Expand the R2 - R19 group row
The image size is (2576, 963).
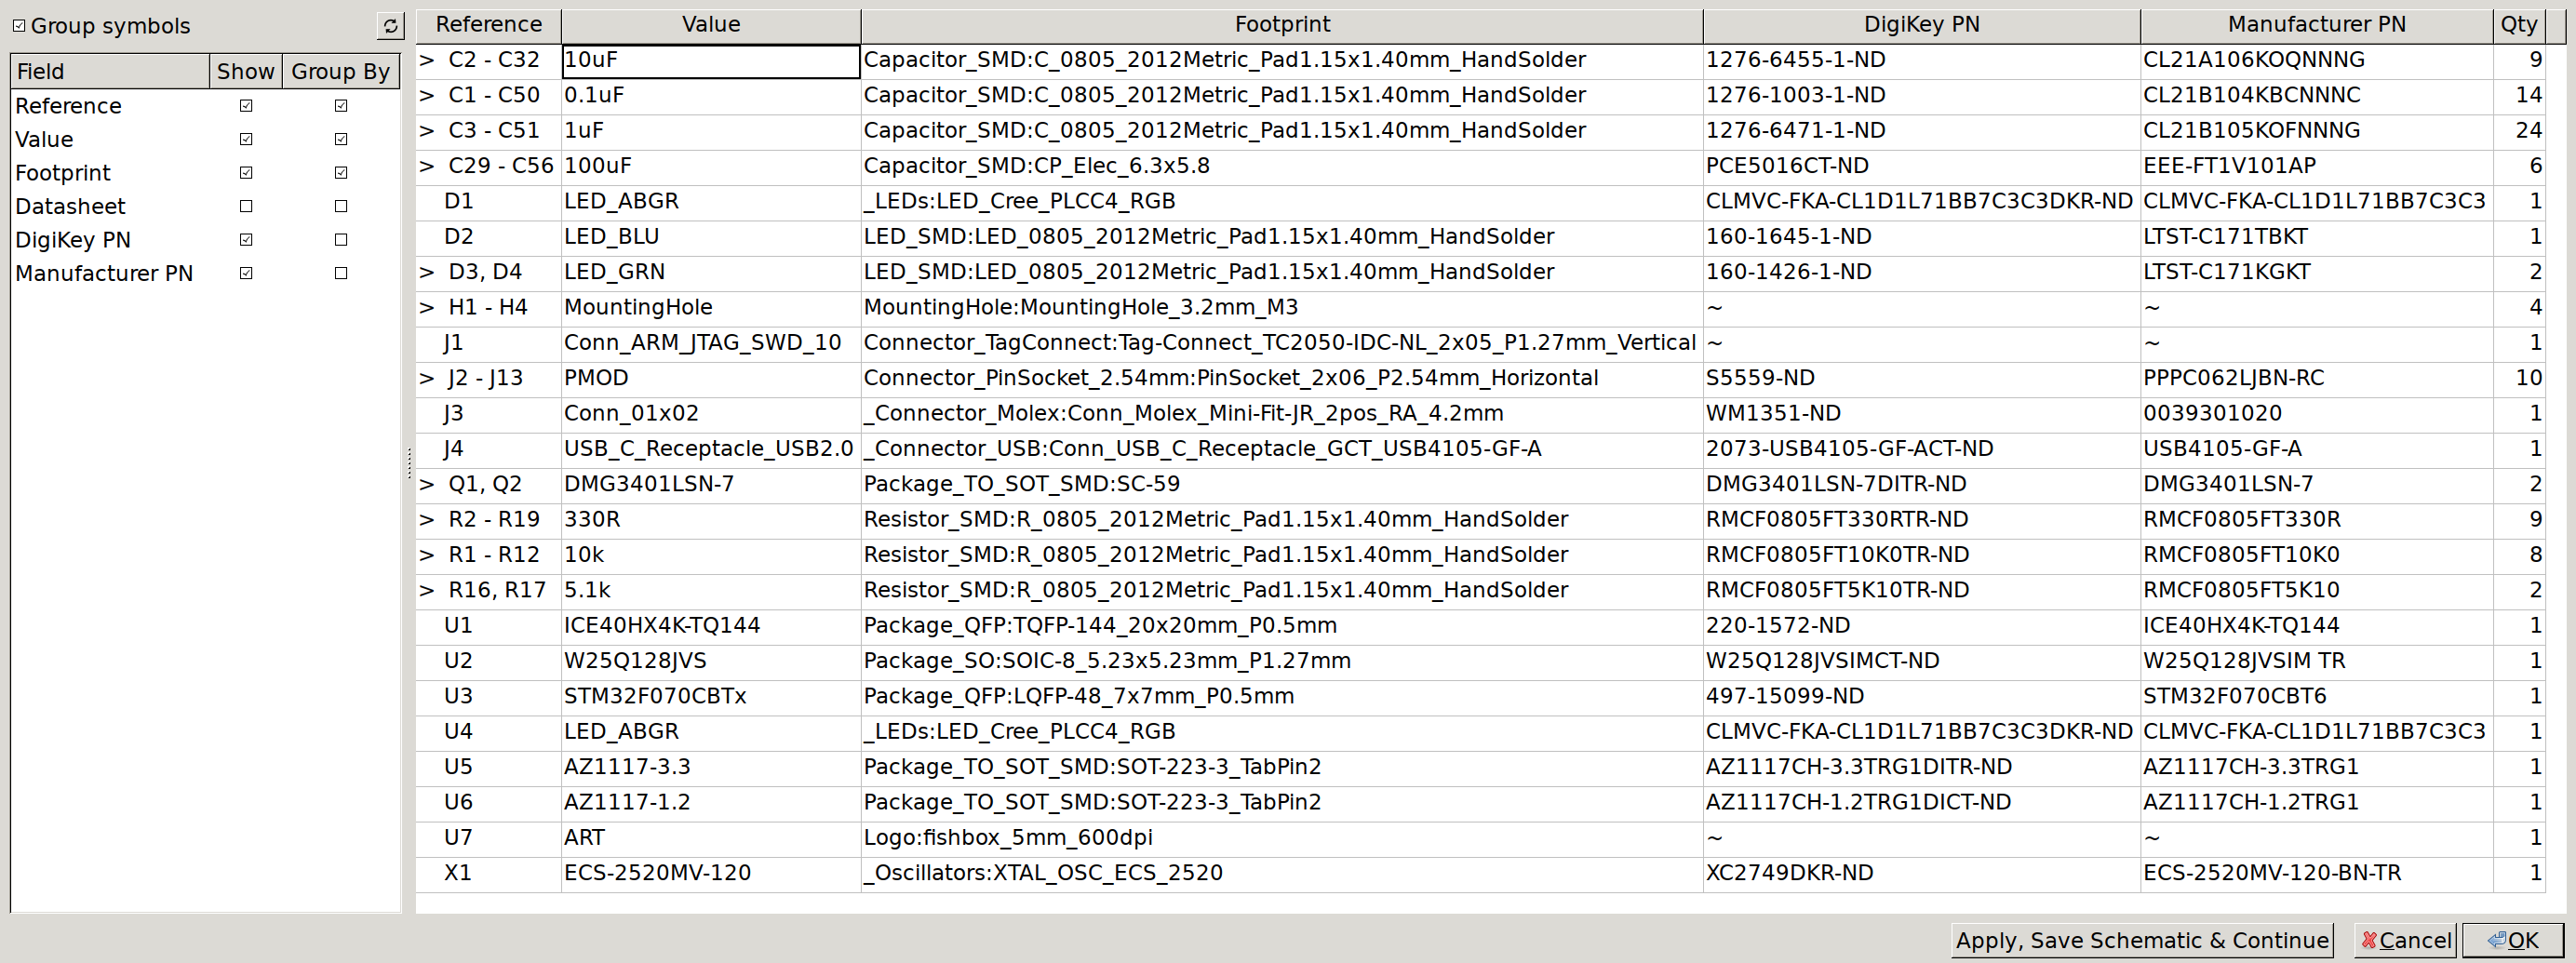point(427,520)
